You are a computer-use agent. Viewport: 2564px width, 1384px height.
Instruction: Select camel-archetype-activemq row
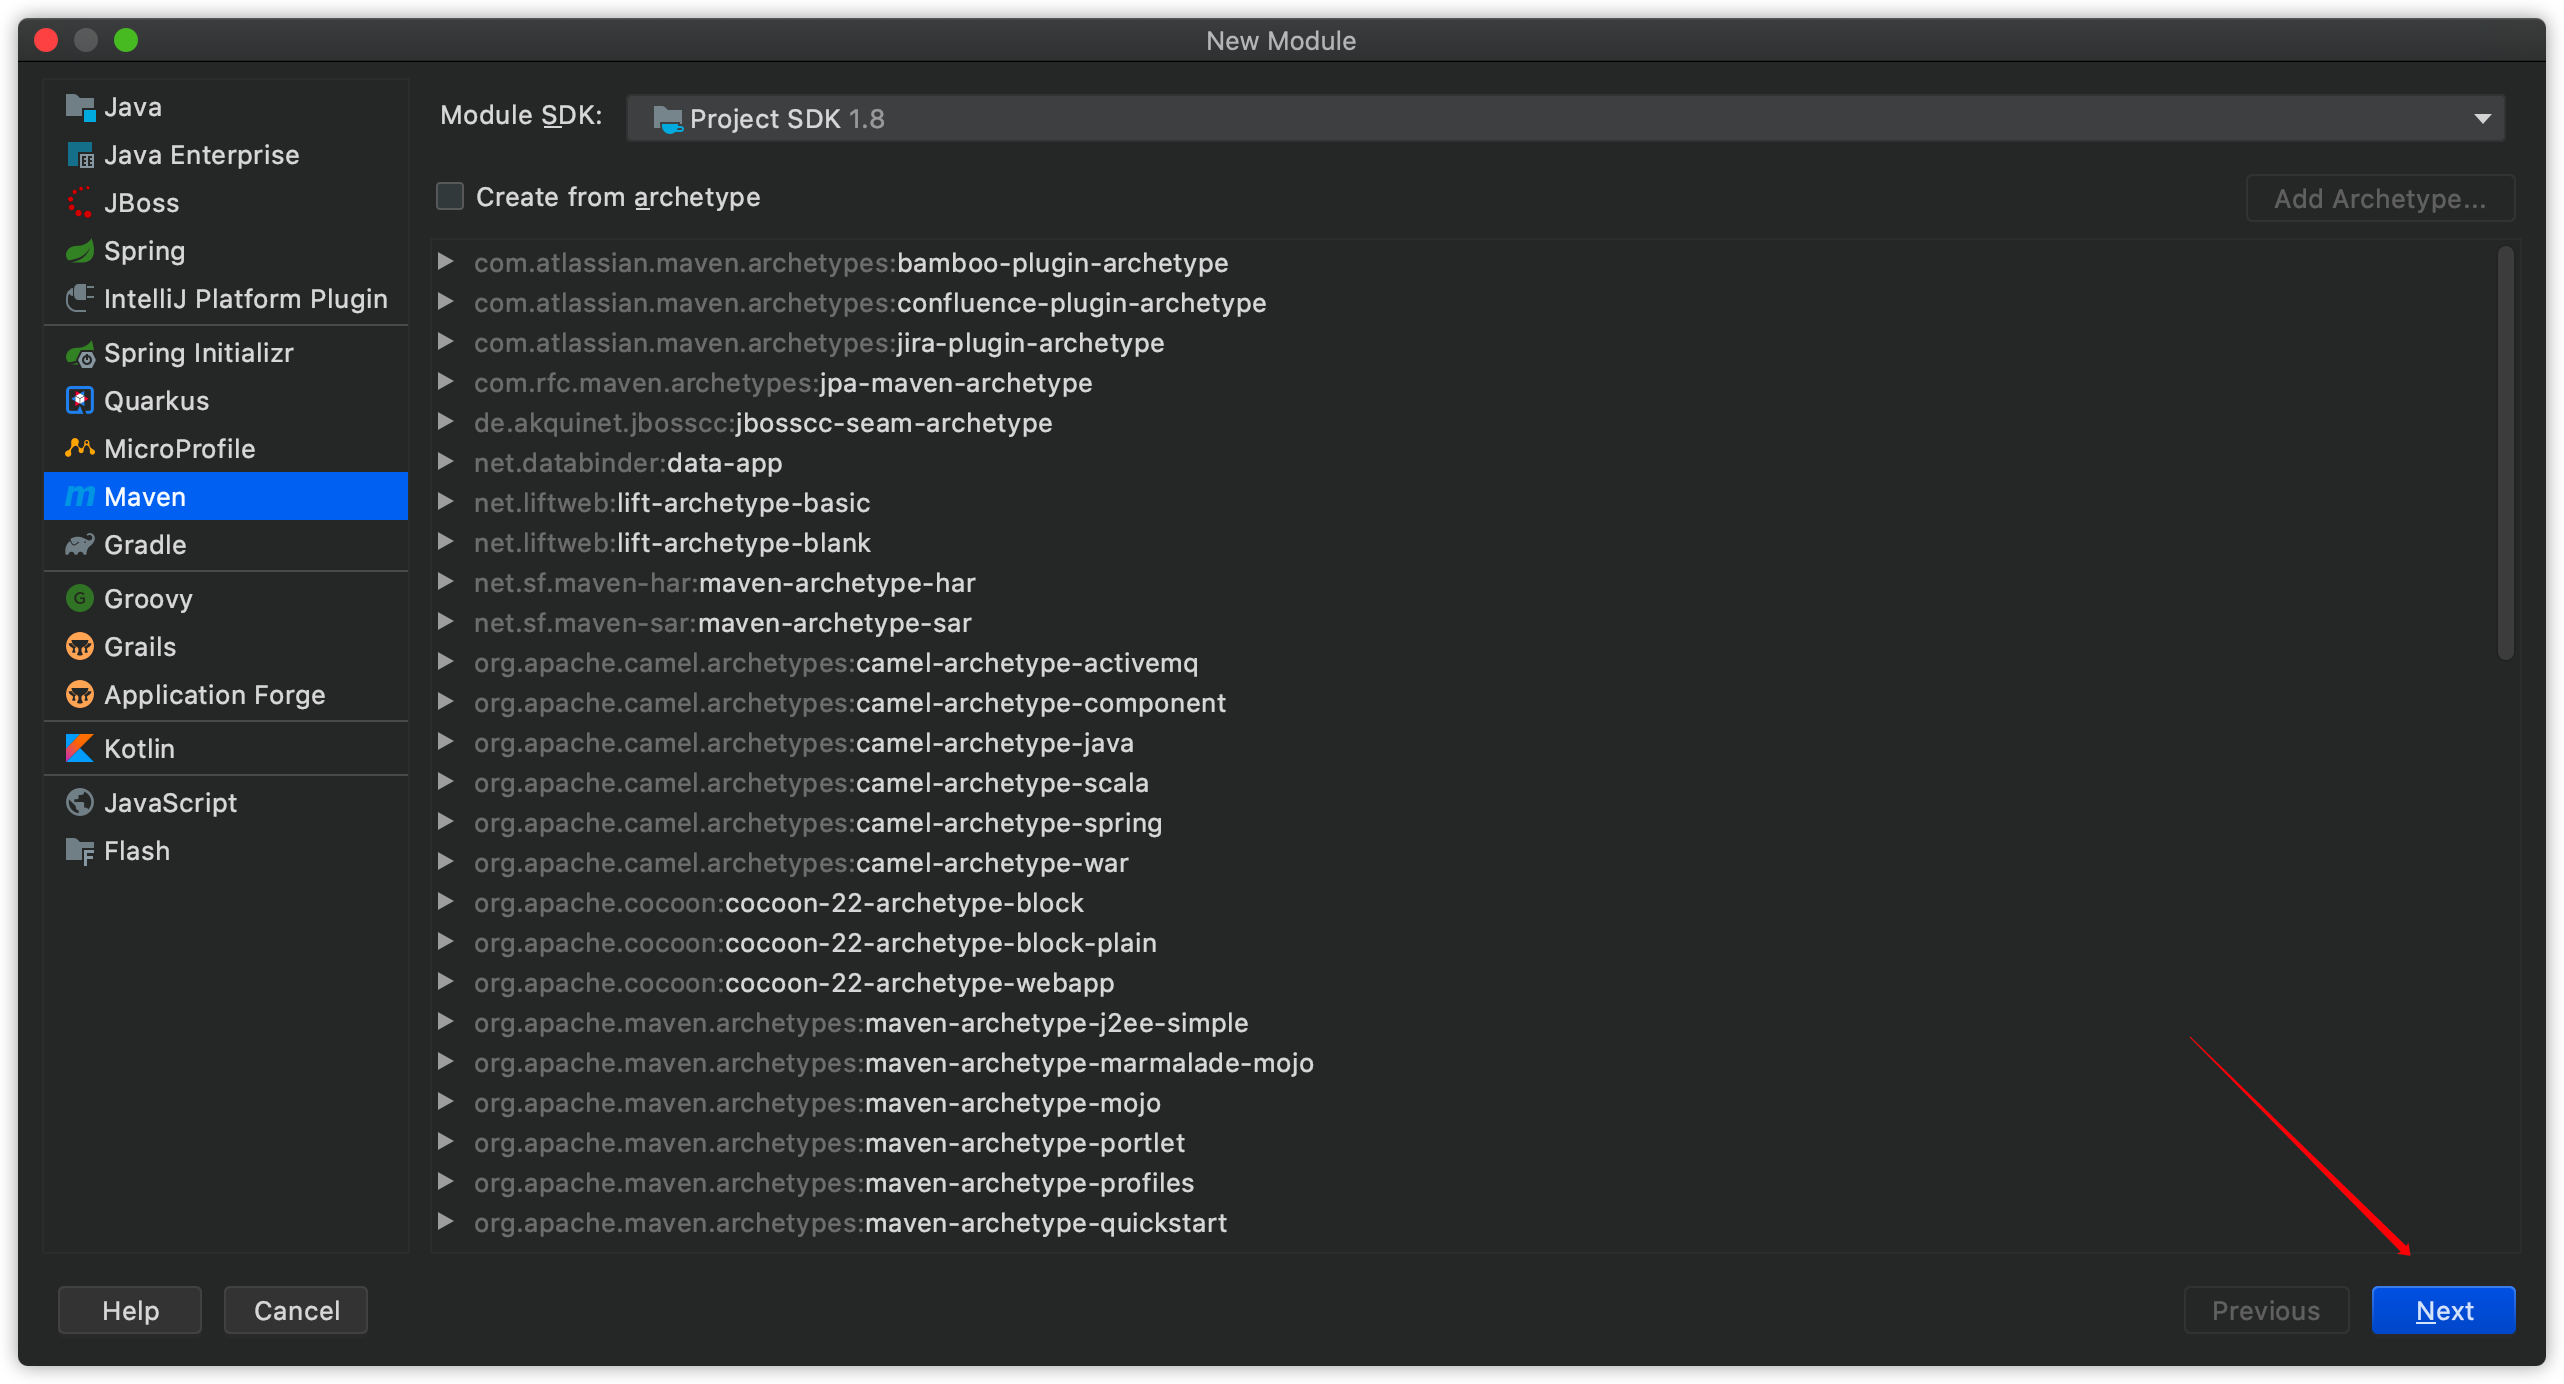click(x=1465, y=663)
